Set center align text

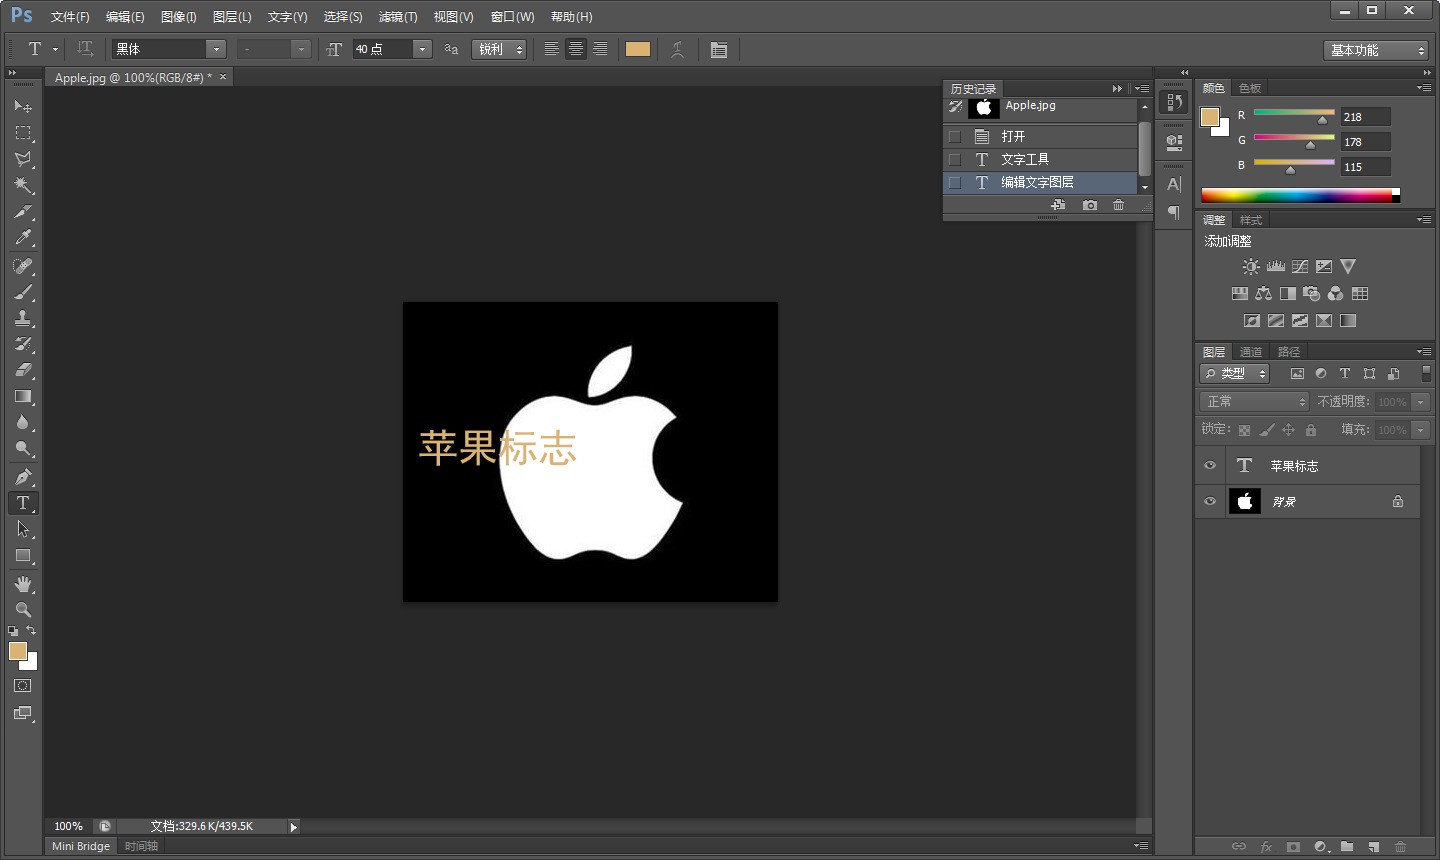575,49
